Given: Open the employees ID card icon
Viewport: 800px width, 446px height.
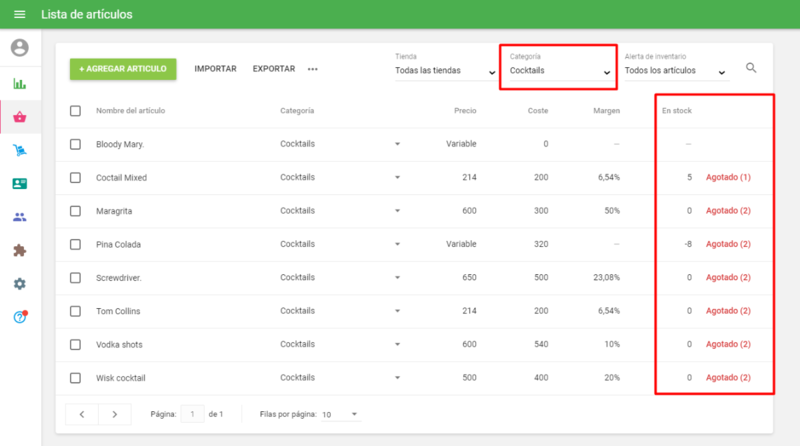Looking at the screenshot, I should click(20, 184).
